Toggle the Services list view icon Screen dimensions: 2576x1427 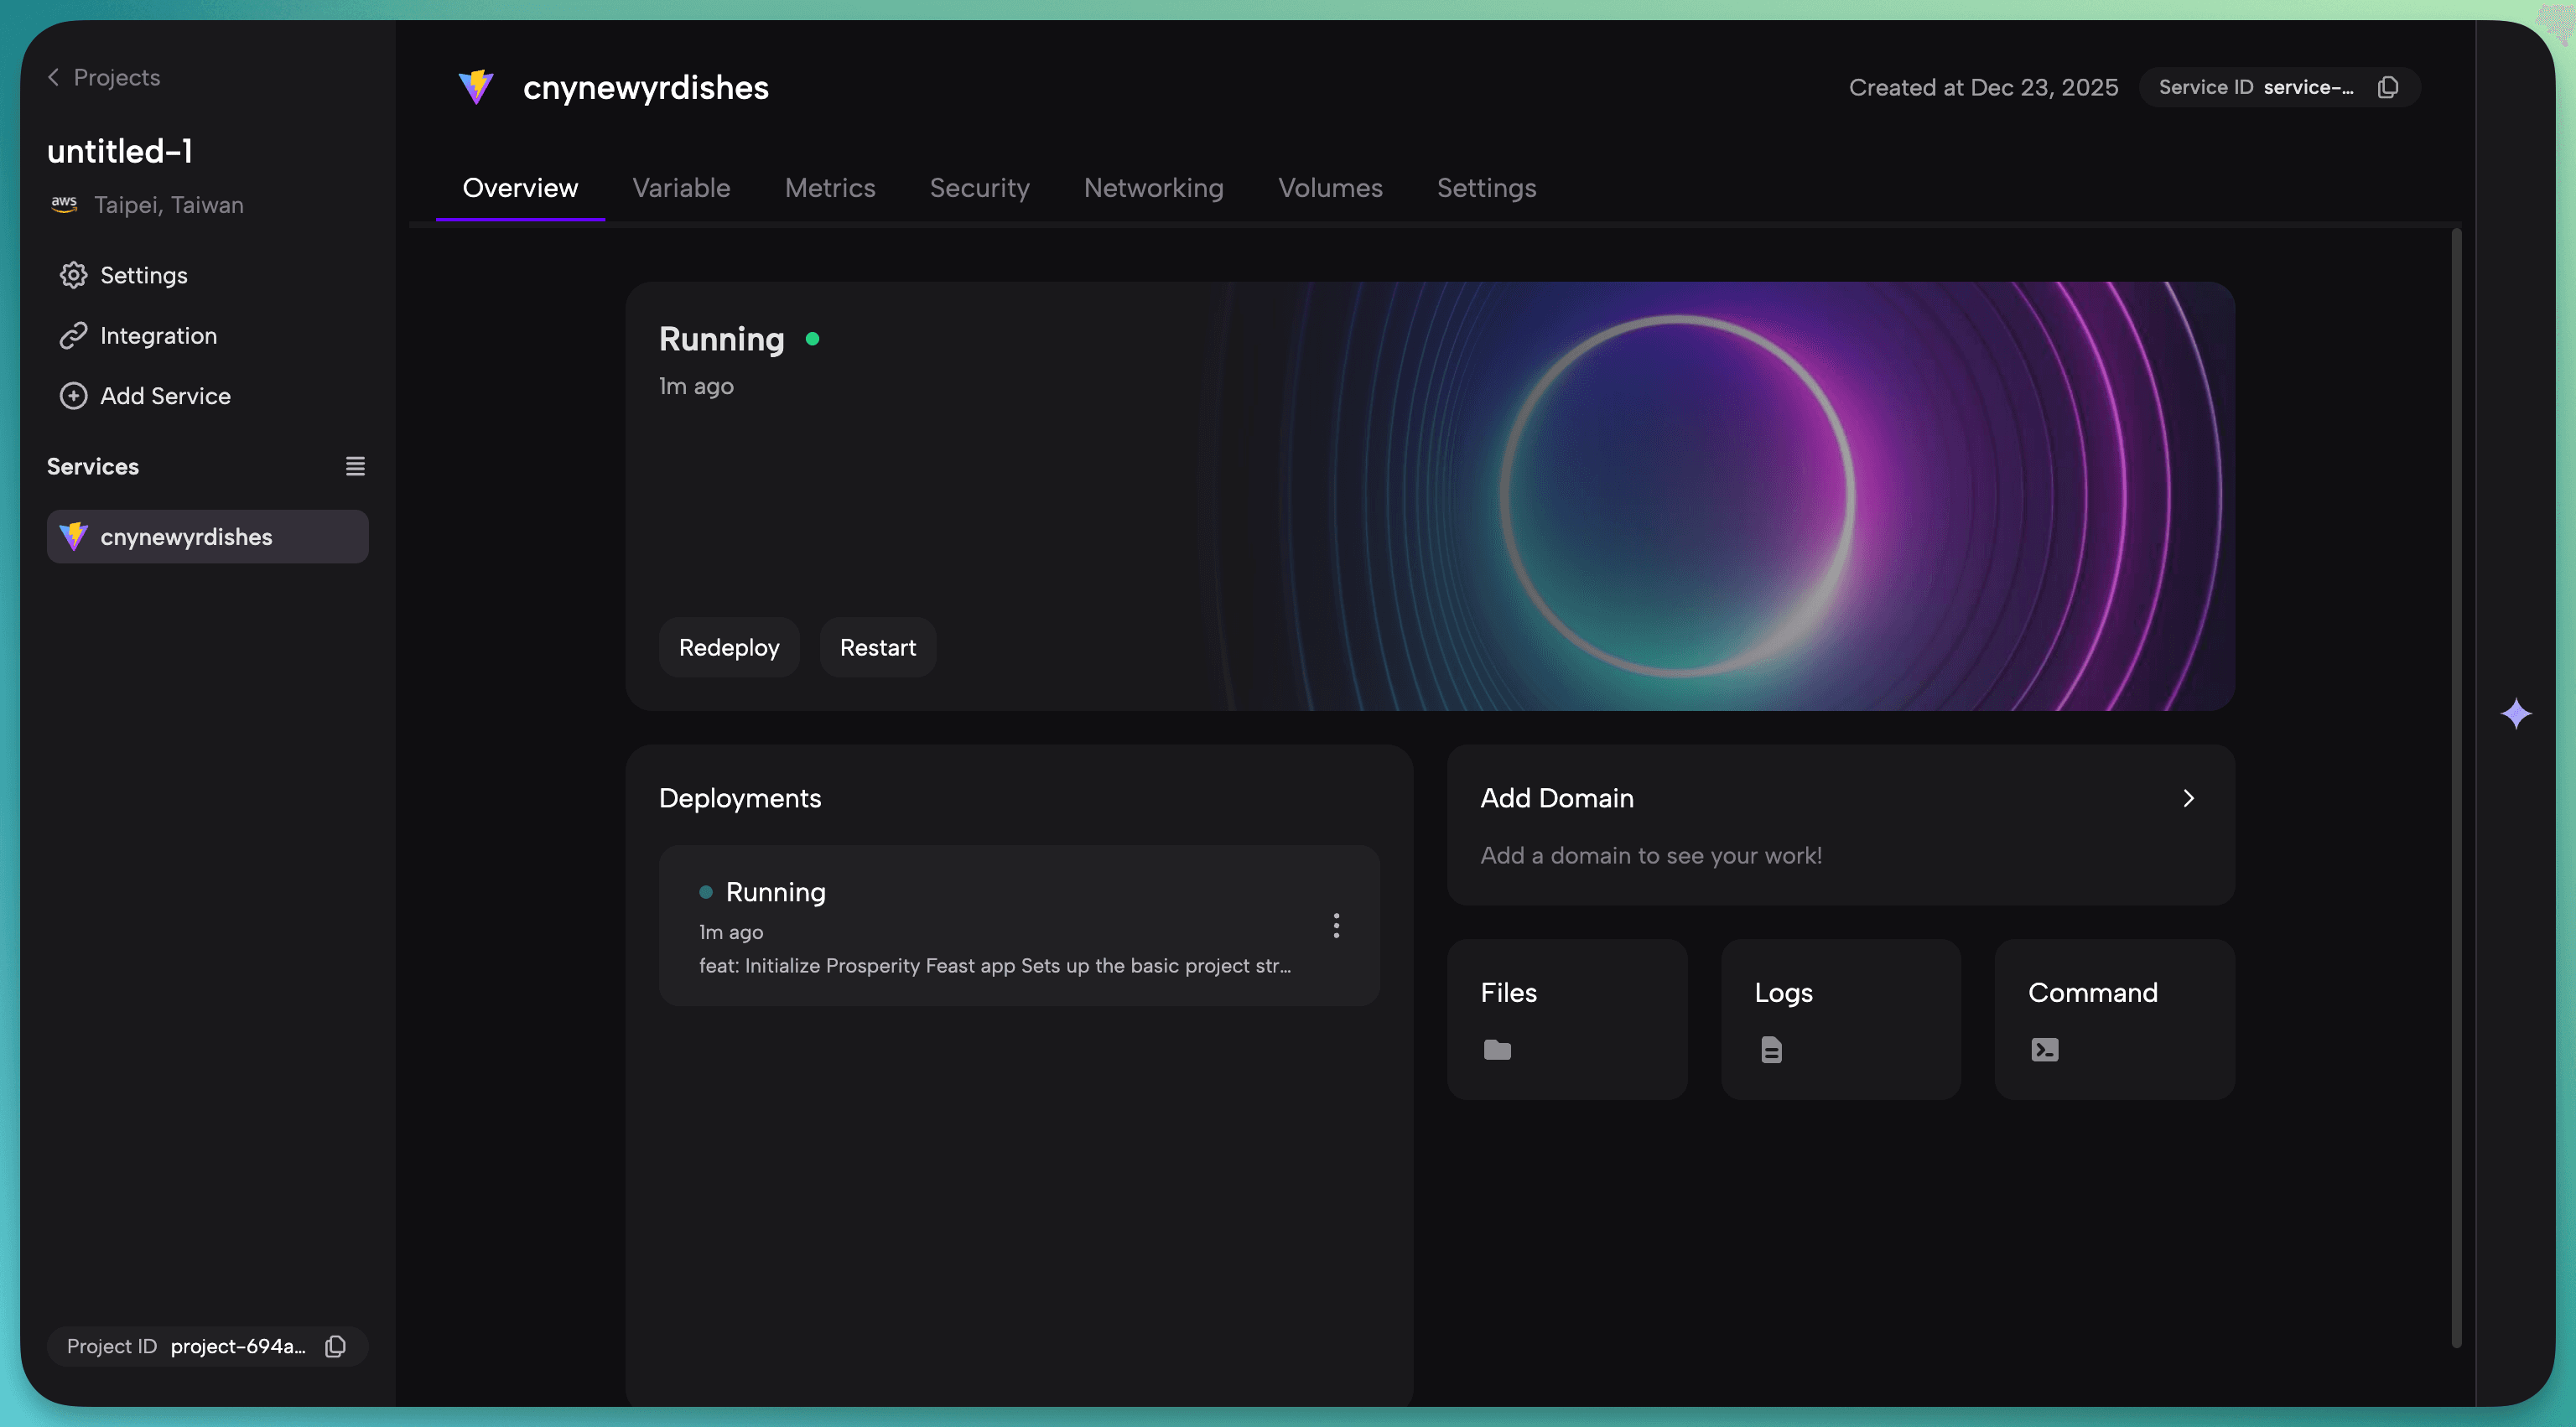point(355,466)
